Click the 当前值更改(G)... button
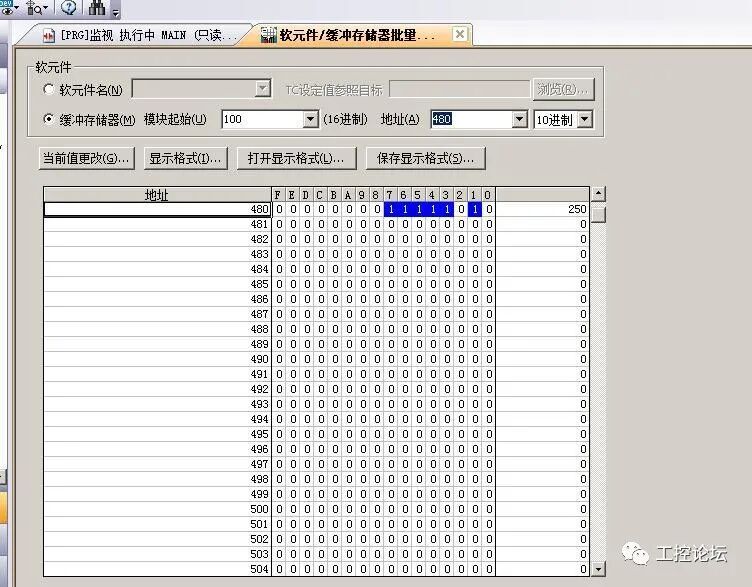 tap(87, 158)
